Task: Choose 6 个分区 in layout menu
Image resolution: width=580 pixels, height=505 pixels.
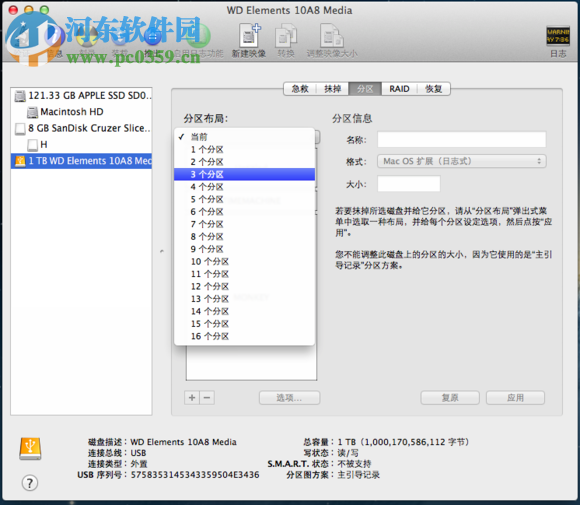Action: [x=245, y=212]
